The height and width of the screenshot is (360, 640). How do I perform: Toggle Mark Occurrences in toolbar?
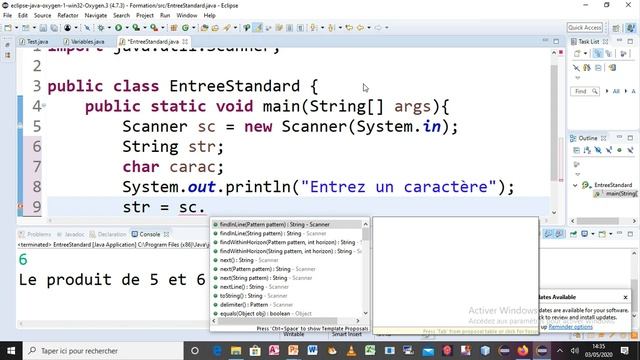point(258,28)
